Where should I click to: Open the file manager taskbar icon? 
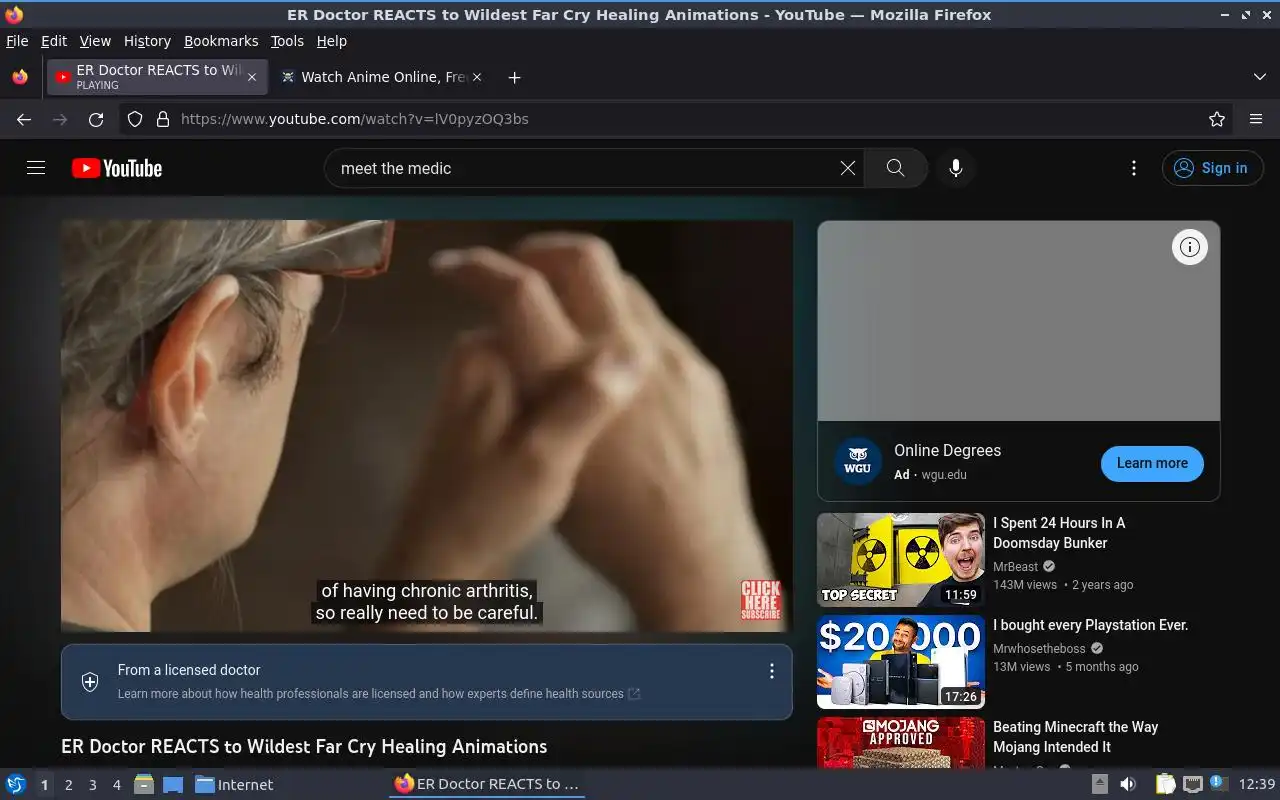[143, 784]
